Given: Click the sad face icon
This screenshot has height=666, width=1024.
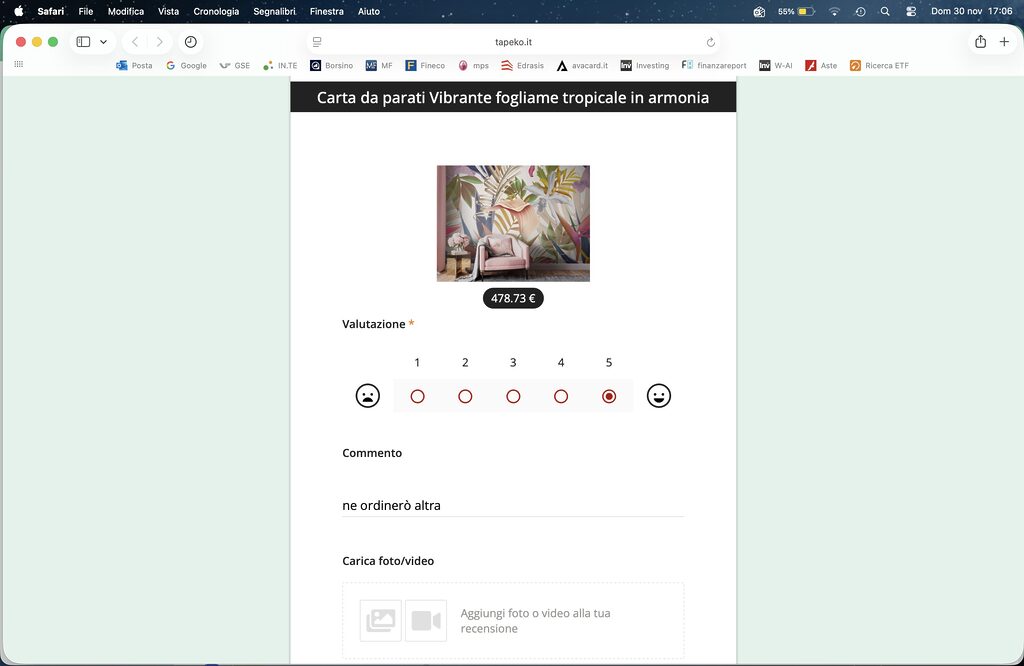Looking at the screenshot, I should pos(368,396).
